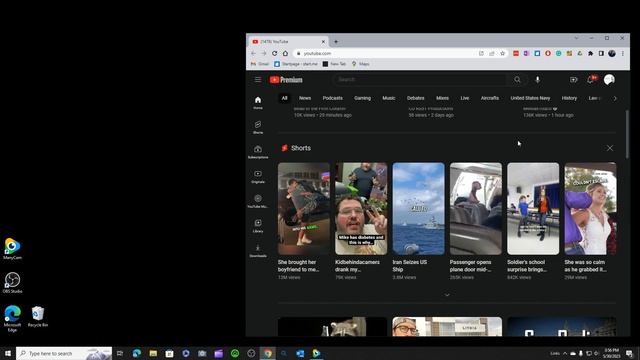This screenshot has width=640, height=360.
Task: Bookmark this page with the star icon
Action: (x=502, y=53)
